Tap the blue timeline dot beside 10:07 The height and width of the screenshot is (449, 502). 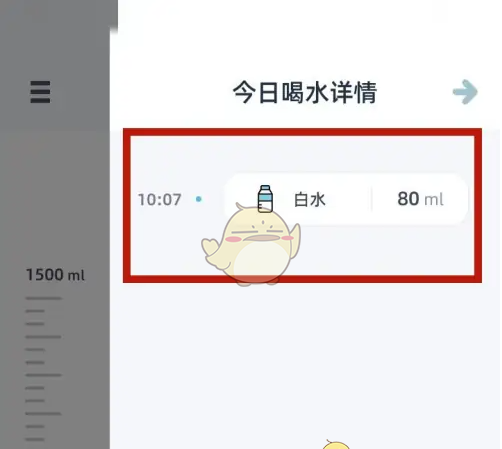pyautogui.click(x=199, y=199)
